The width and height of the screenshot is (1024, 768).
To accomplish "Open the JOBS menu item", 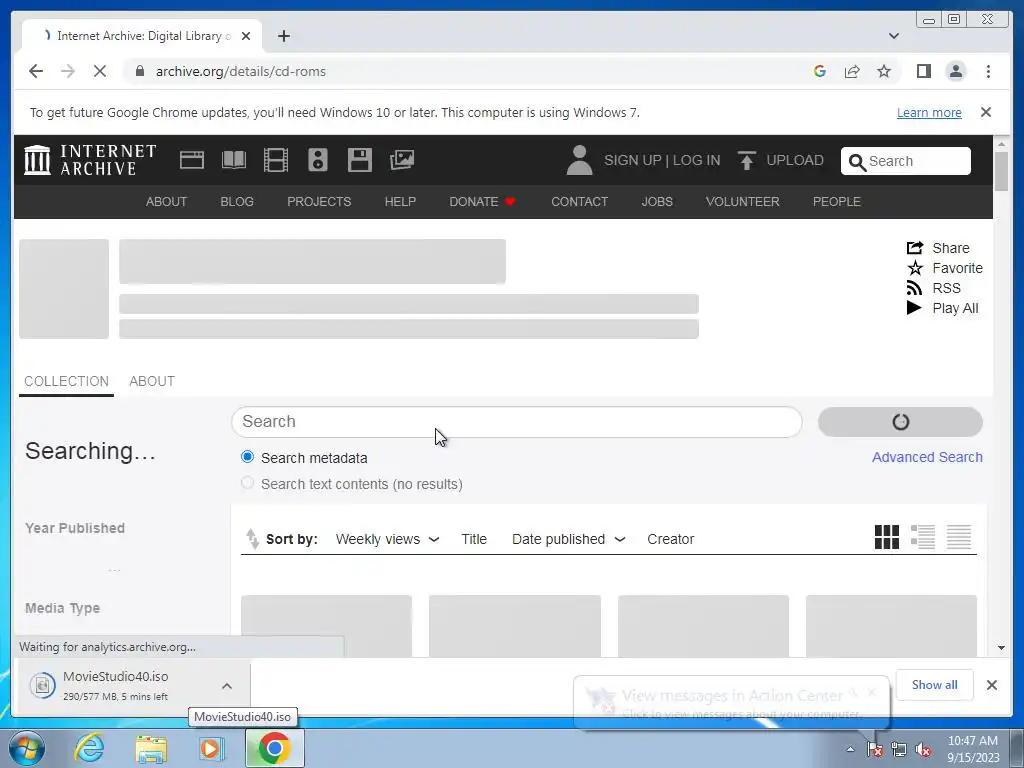I will click(x=657, y=202).
